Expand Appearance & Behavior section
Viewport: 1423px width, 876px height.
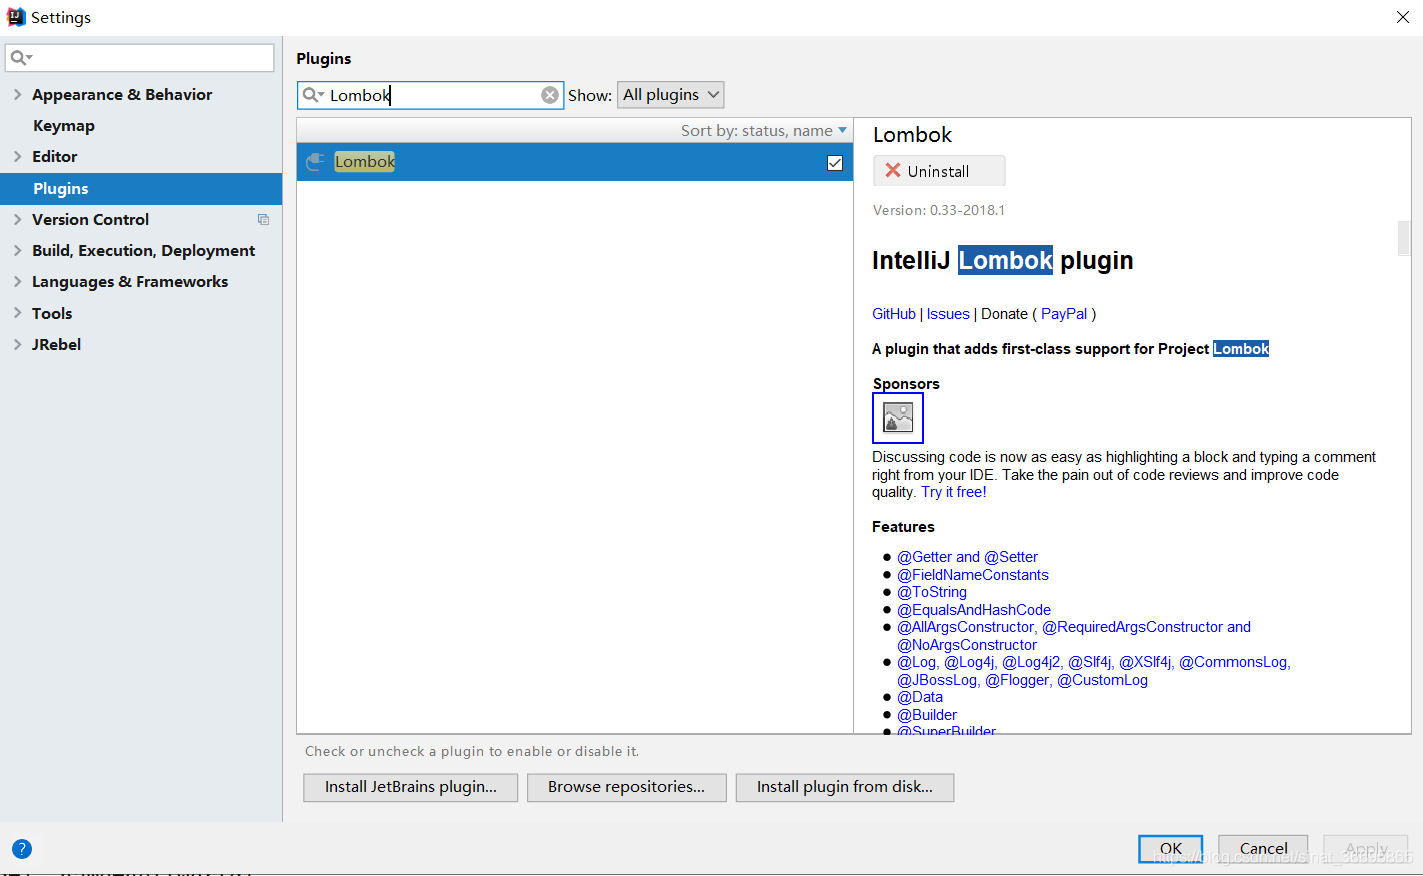pyautogui.click(x=17, y=95)
